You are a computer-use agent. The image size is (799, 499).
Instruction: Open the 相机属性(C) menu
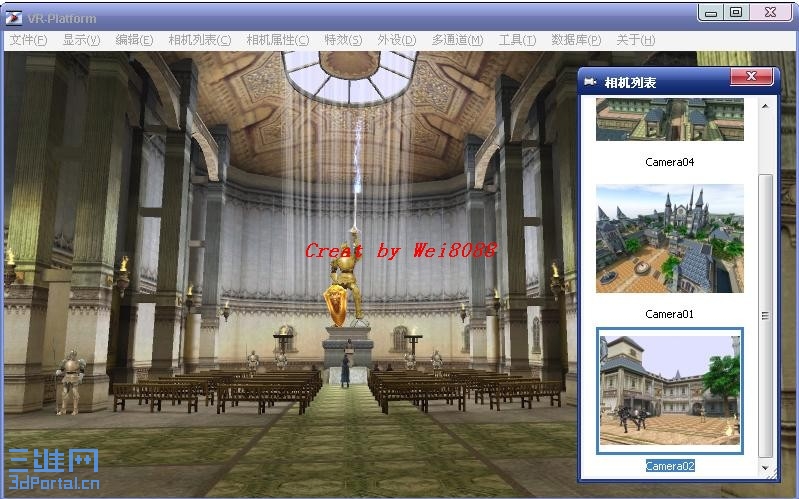(x=278, y=40)
